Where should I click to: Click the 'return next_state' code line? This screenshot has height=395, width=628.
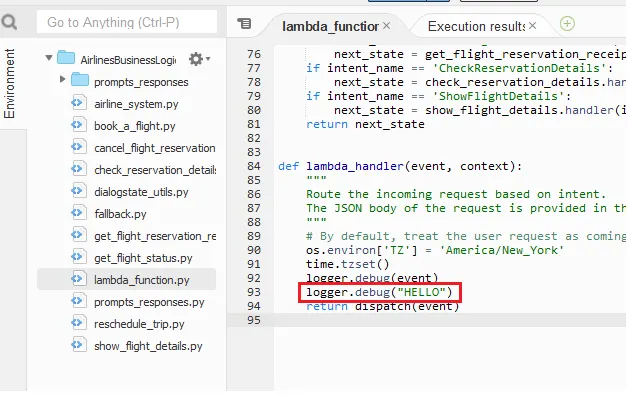click(365, 124)
